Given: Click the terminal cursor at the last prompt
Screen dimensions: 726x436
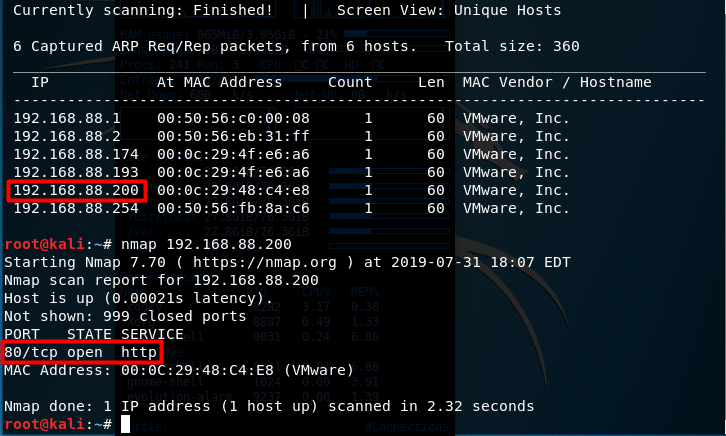Looking at the screenshot, I should 125,424.
